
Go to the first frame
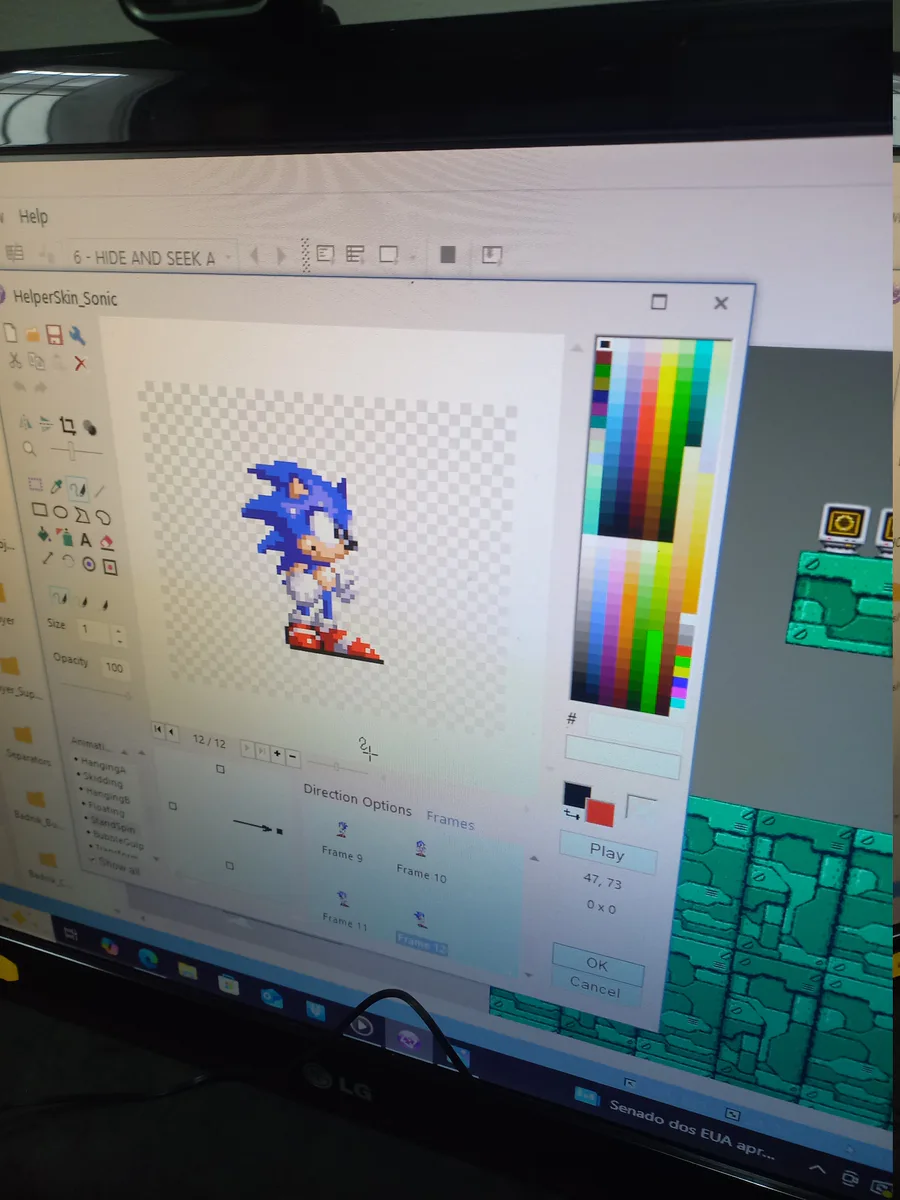[158, 731]
